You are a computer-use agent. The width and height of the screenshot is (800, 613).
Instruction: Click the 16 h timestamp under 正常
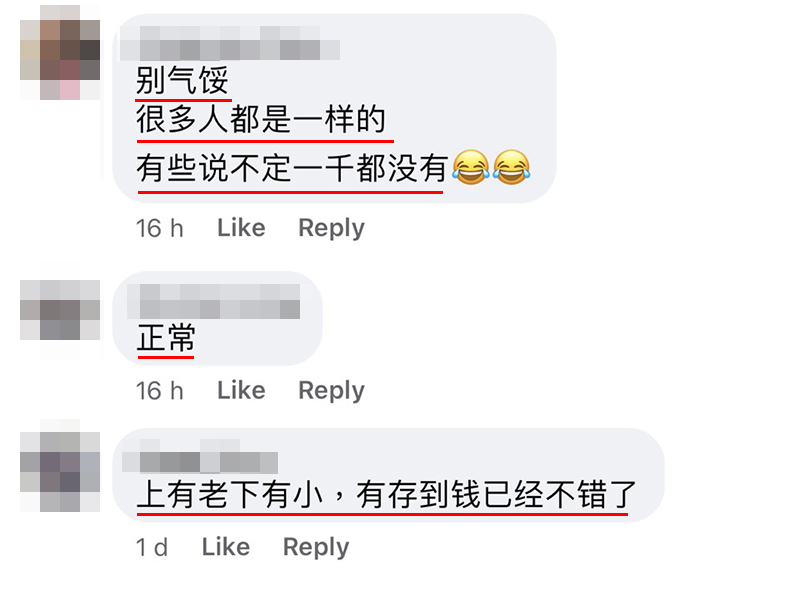[159, 391]
